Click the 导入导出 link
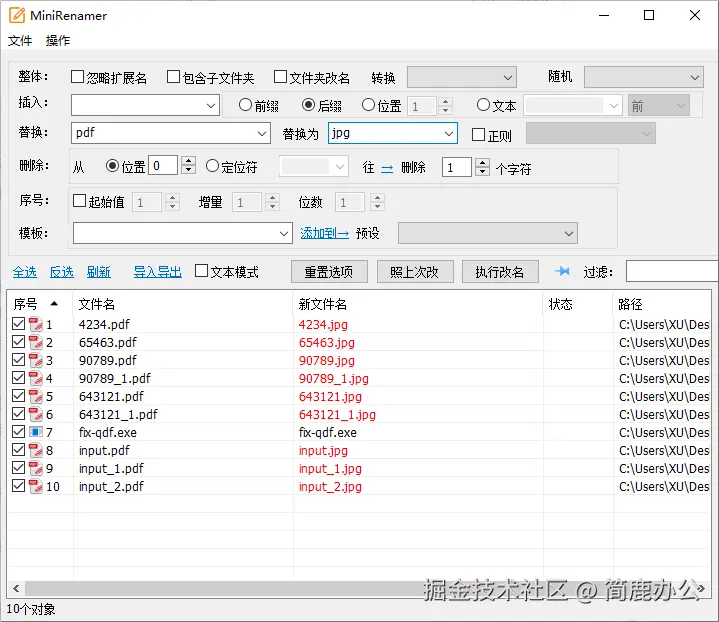719x622 pixels. click(x=158, y=272)
